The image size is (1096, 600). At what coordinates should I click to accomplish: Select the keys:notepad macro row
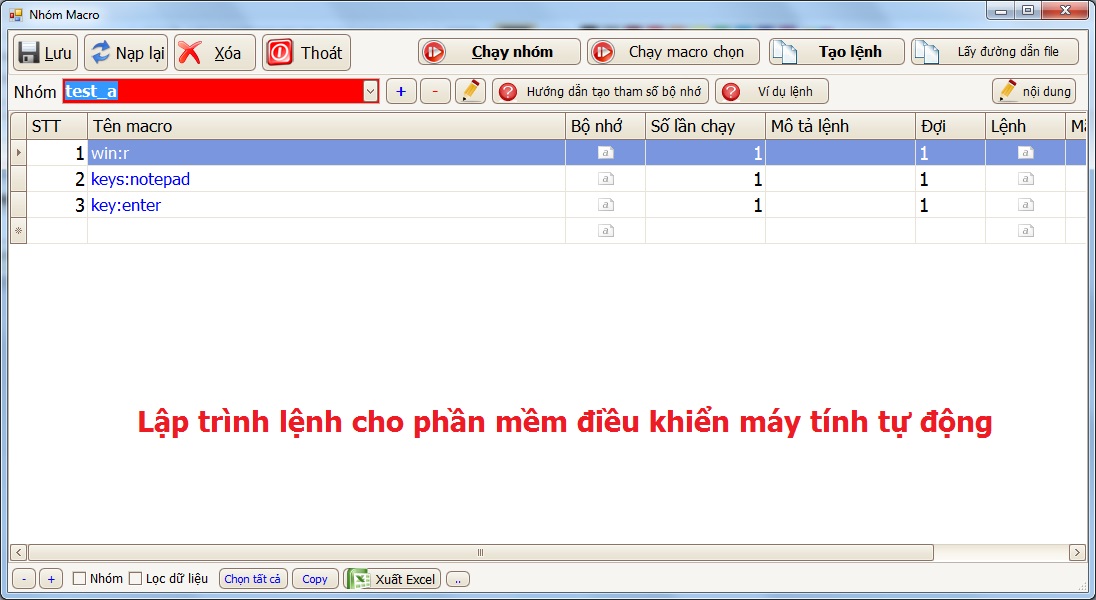pyautogui.click(x=300, y=178)
